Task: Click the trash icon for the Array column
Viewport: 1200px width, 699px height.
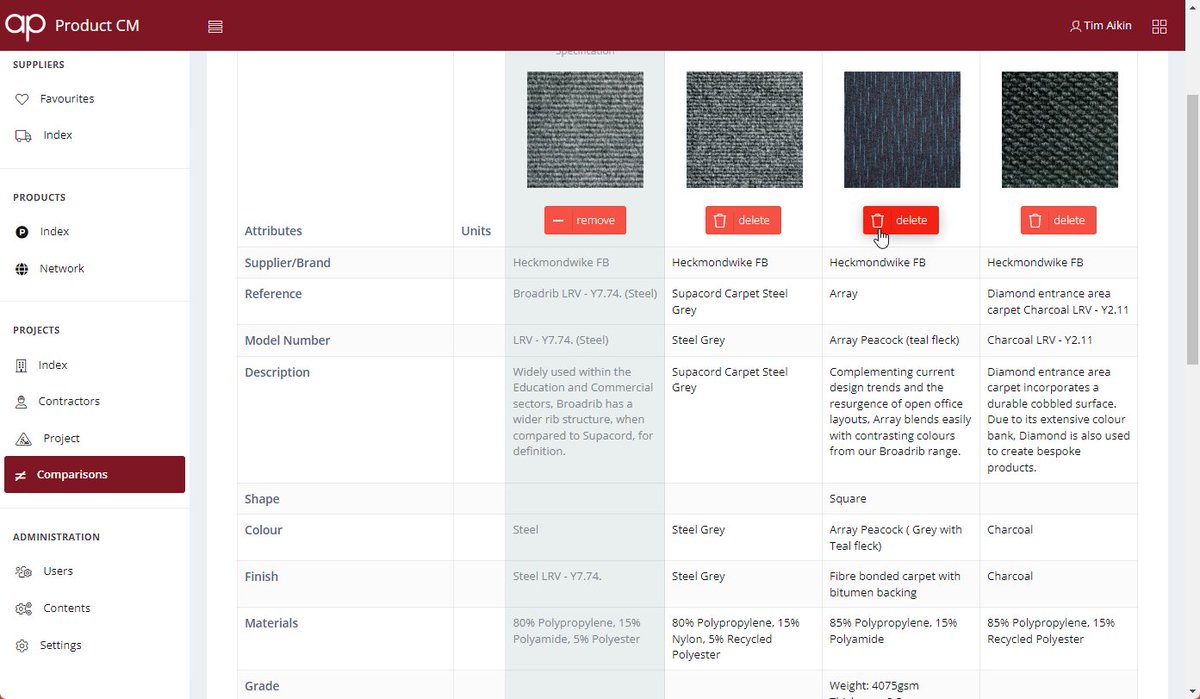Action: point(877,221)
